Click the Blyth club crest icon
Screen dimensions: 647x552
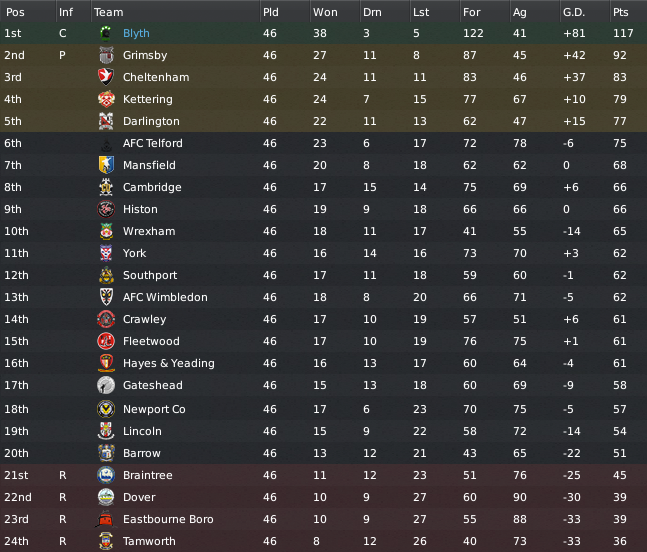coord(106,33)
